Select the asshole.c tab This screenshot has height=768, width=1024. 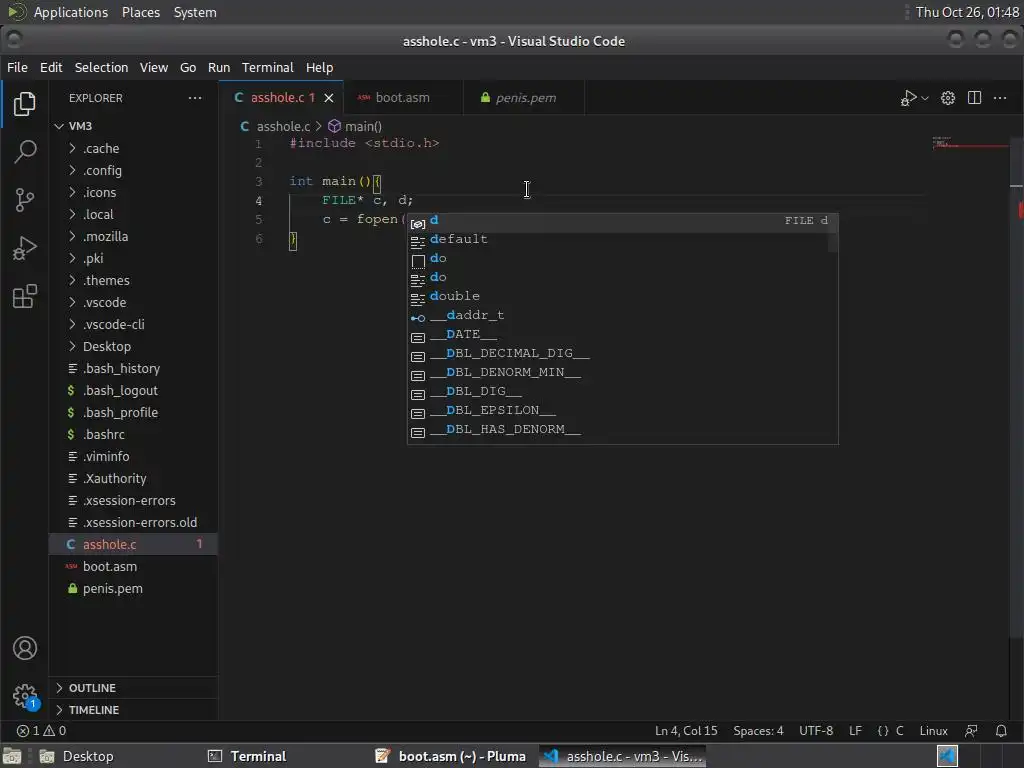tap(281, 98)
